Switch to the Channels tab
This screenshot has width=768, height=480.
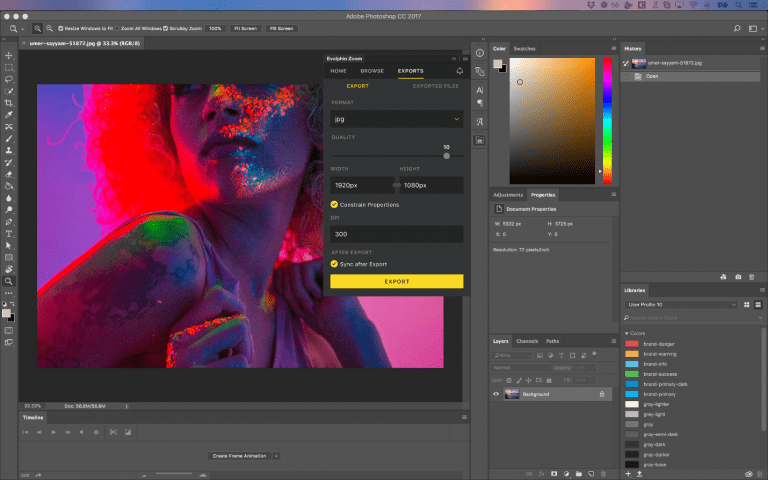(x=527, y=341)
